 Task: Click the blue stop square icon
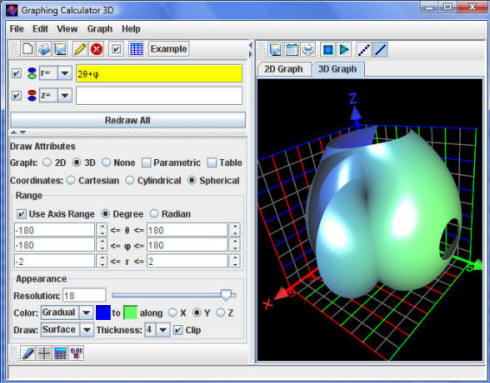328,50
